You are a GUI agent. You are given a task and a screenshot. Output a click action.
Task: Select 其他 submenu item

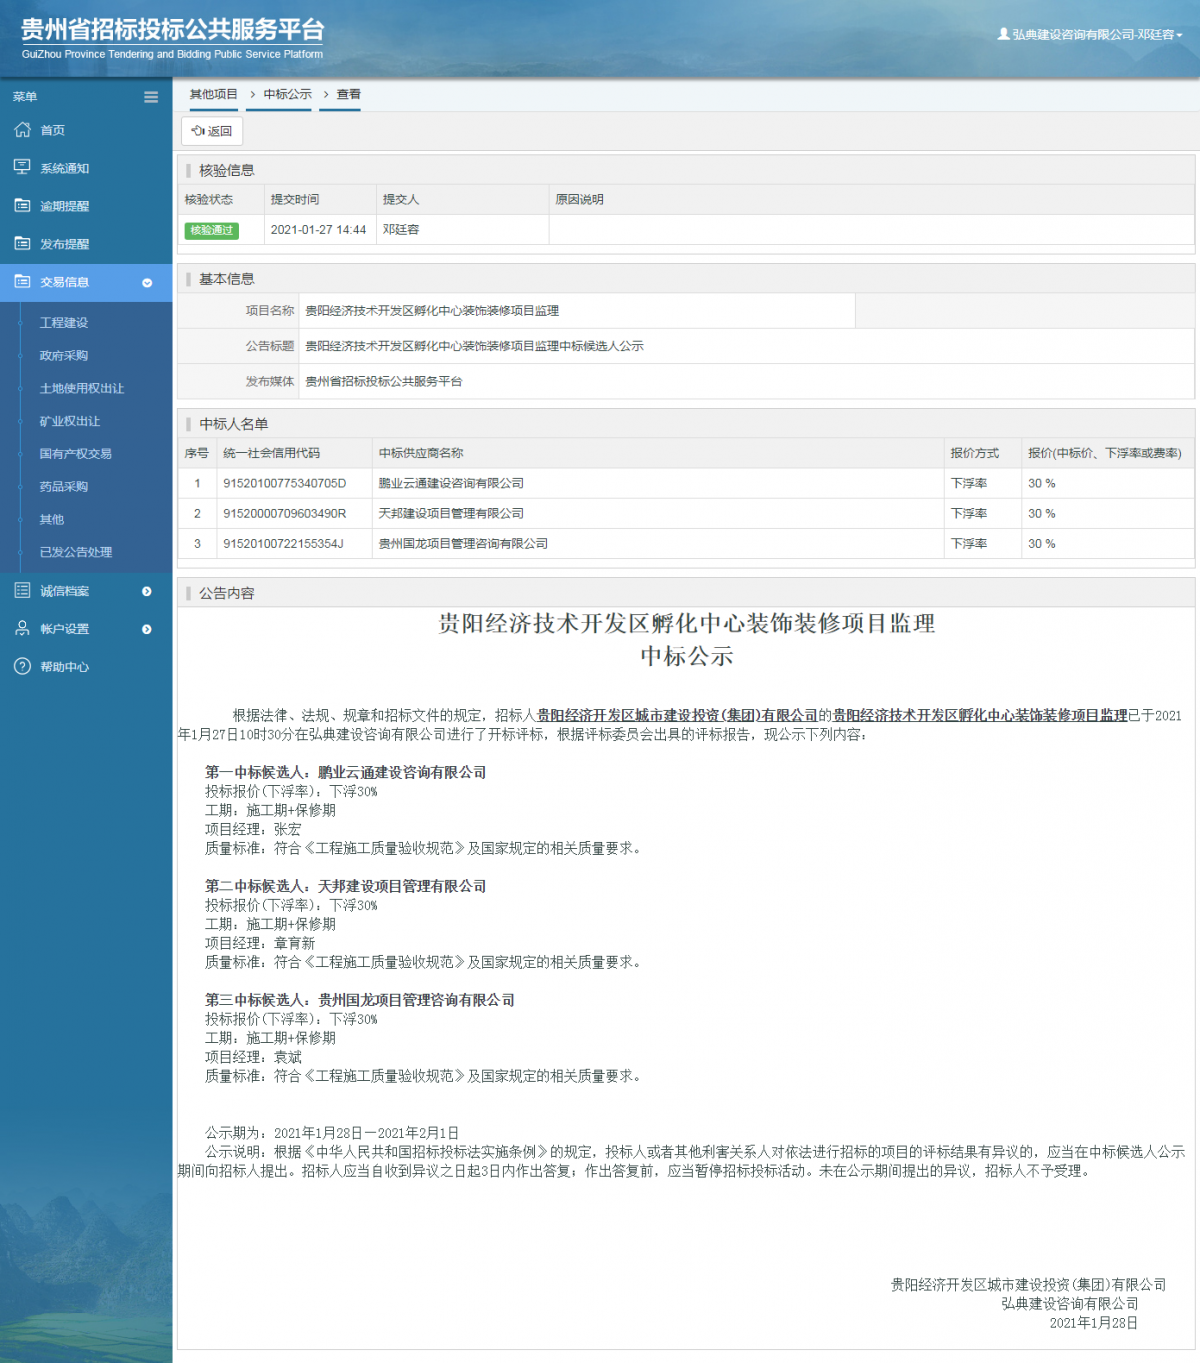coord(52,519)
